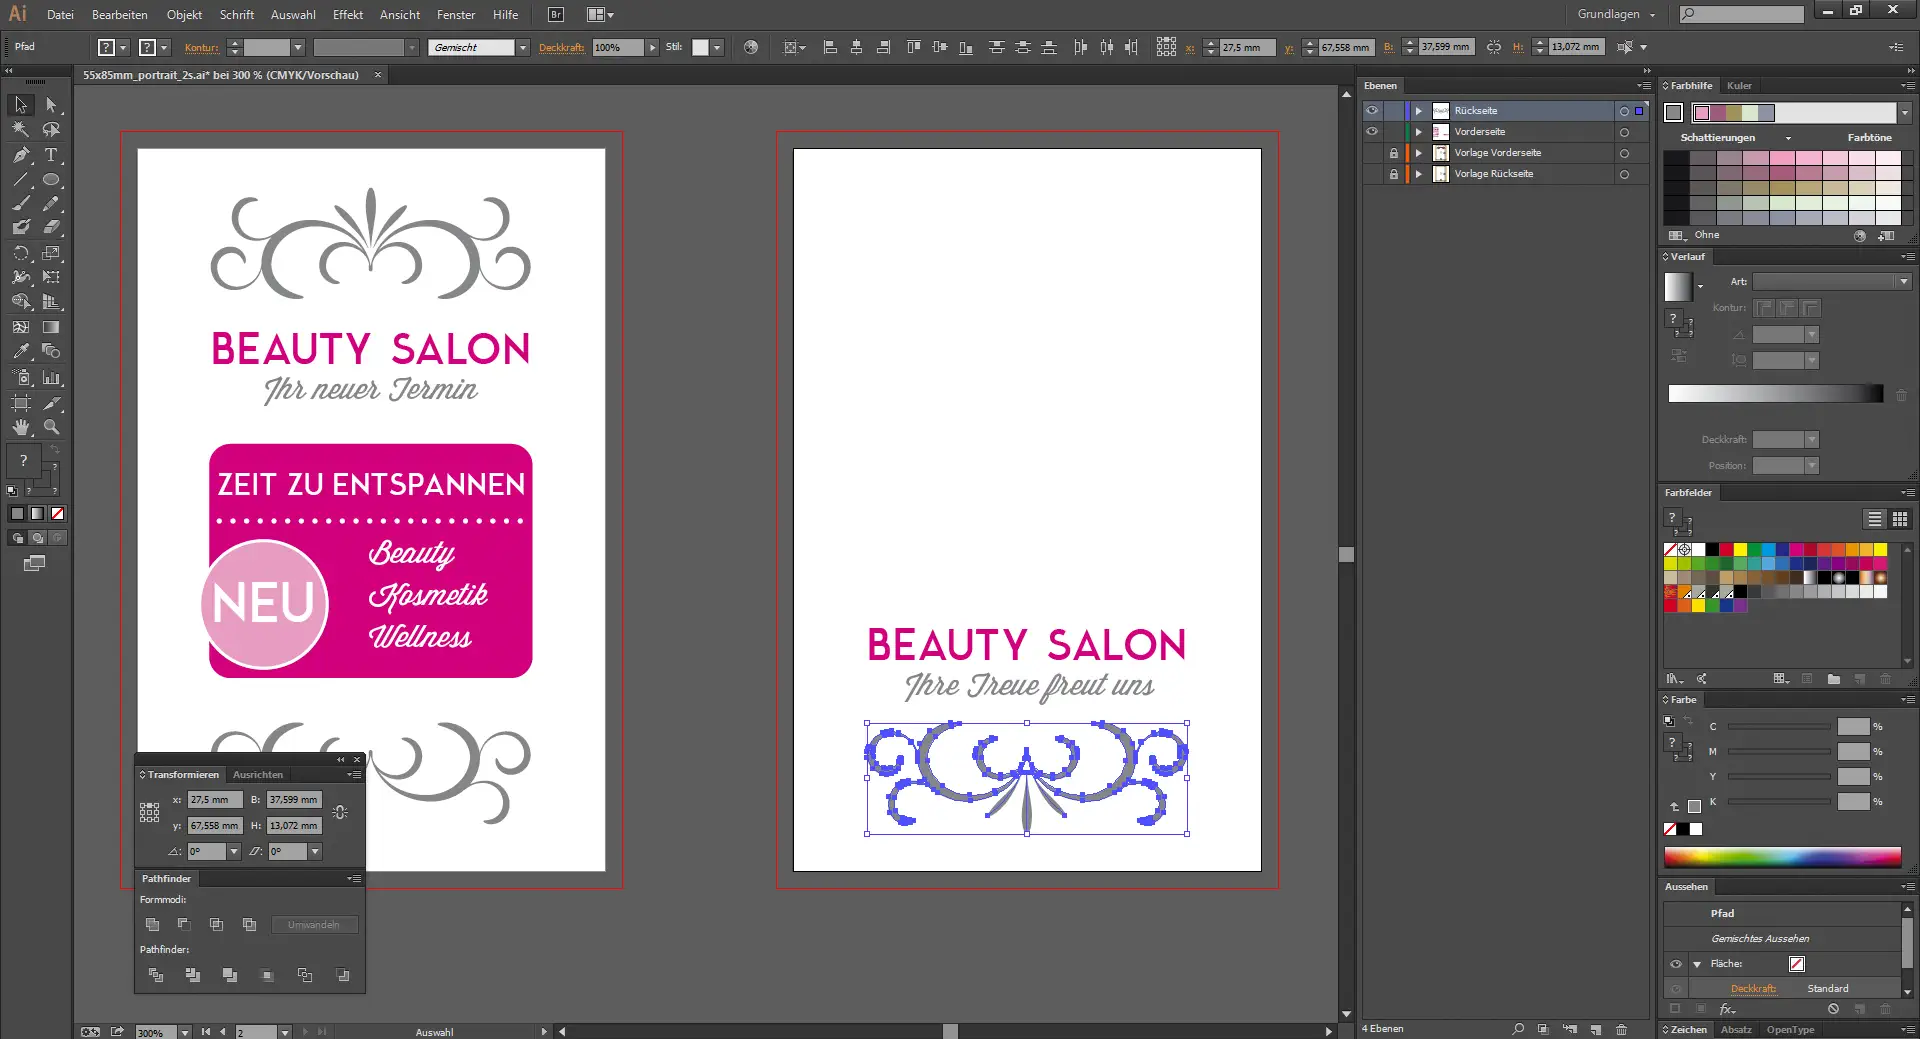Select the Zoom tool magnifier
Screen dimensions: 1920x1039
(x=51, y=427)
